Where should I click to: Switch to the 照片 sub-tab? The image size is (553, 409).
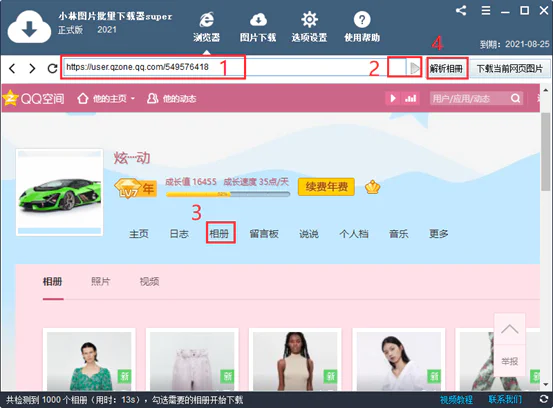coord(101,282)
